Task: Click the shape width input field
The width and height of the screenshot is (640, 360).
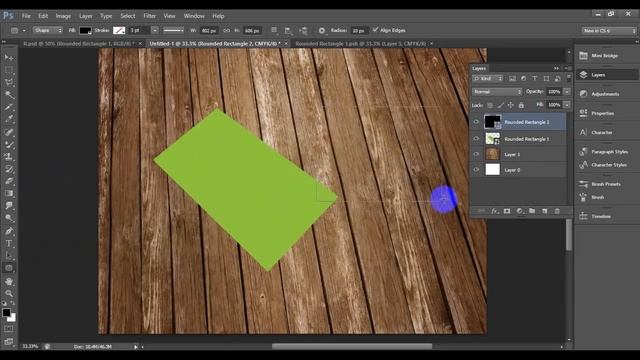Action: 209,31
